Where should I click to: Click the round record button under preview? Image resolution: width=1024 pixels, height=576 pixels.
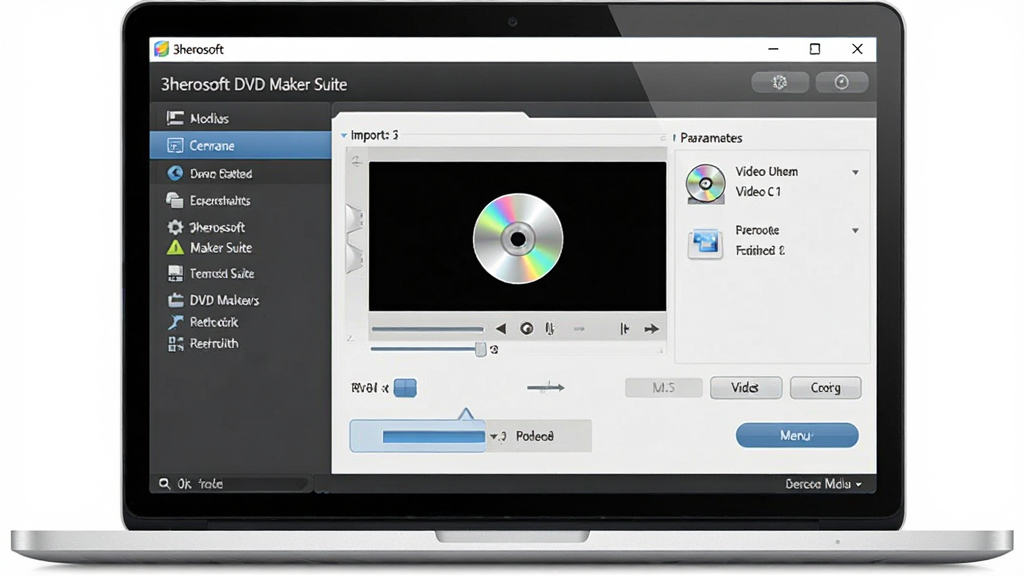click(x=526, y=328)
